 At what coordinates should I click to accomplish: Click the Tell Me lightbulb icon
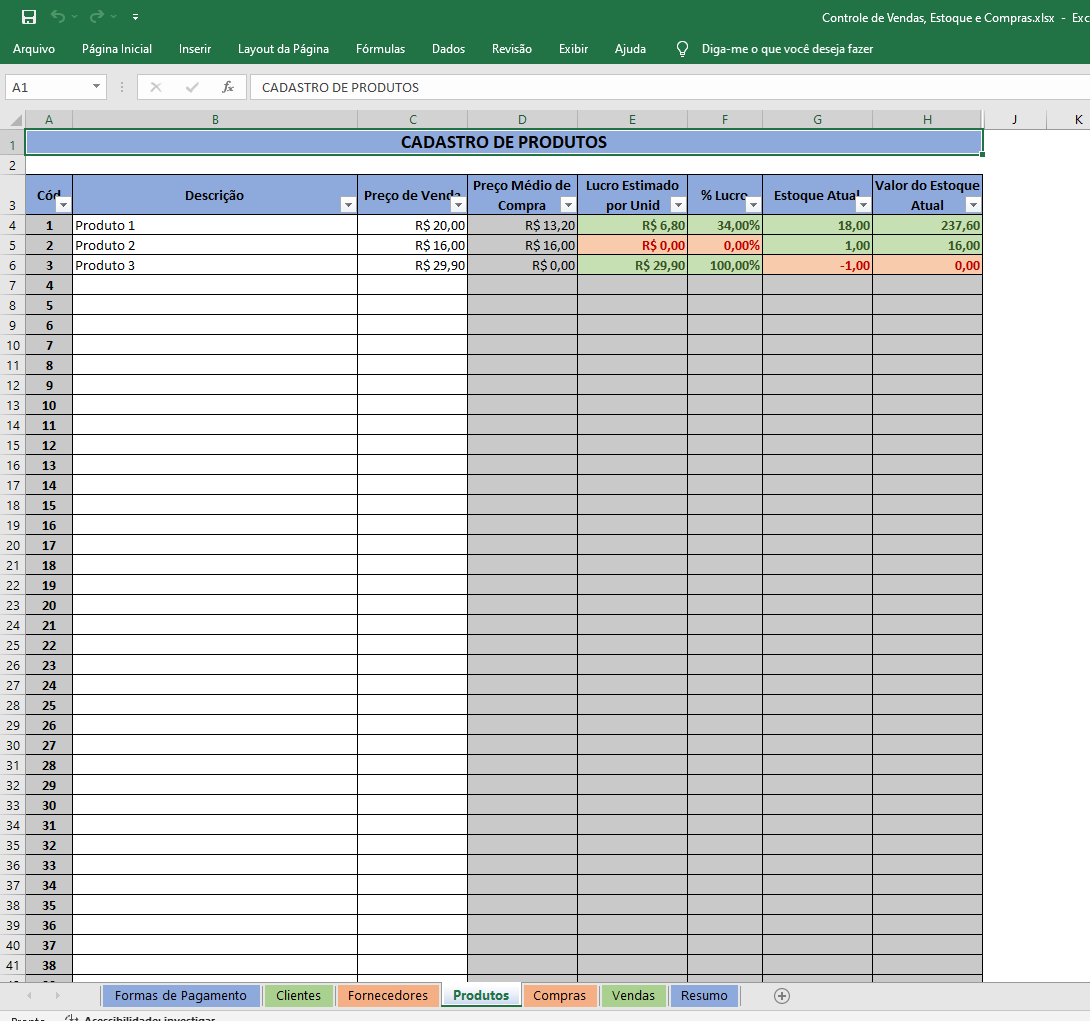point(683,48)
